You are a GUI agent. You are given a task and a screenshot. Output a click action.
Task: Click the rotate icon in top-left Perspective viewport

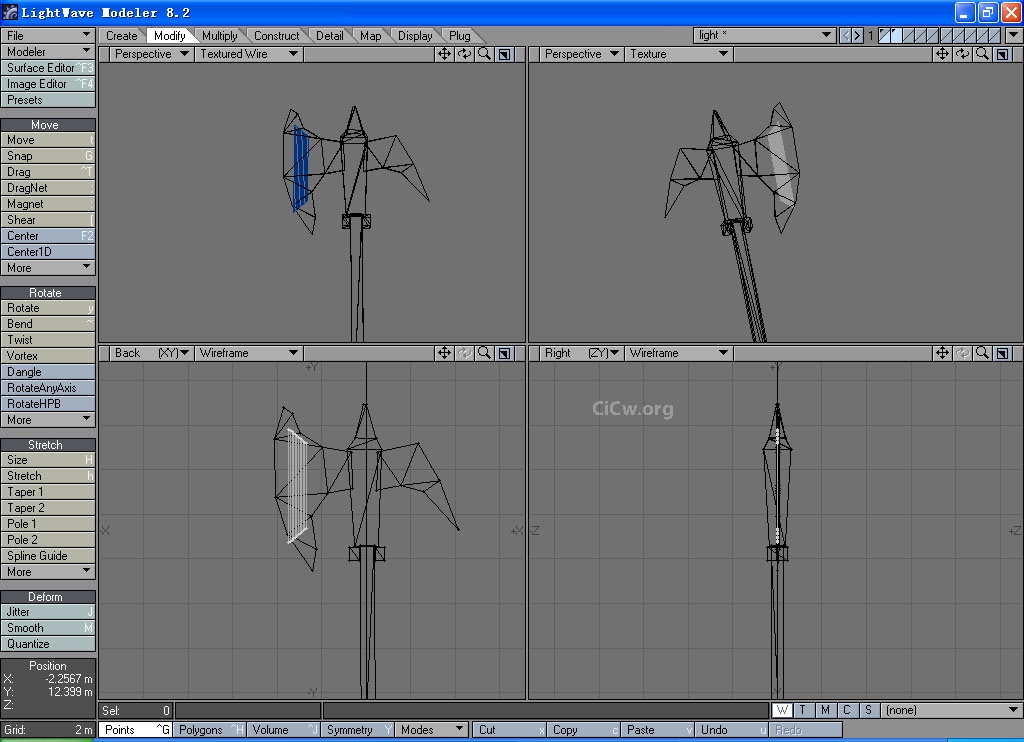pos(464,54)
